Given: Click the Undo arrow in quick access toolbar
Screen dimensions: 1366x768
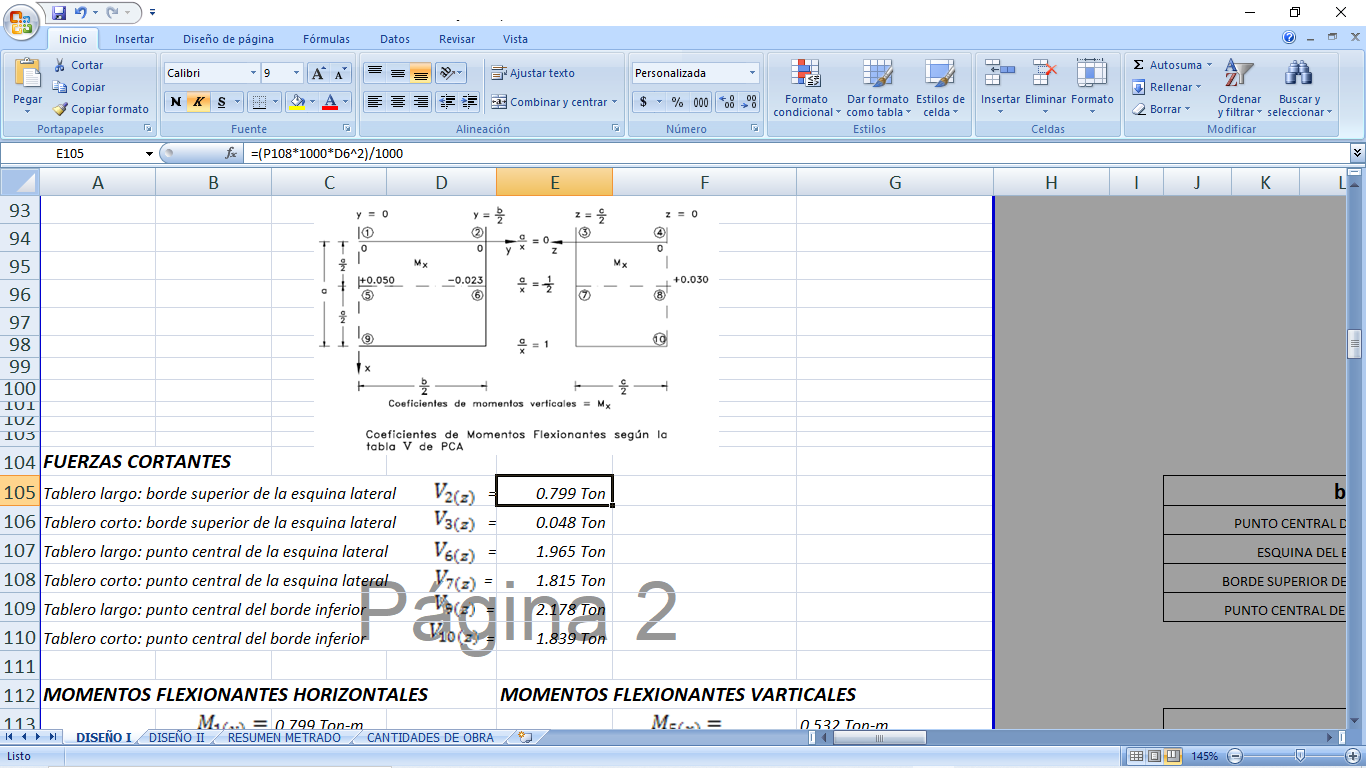Looking at the screenshot, I should (x=82, y=13).
